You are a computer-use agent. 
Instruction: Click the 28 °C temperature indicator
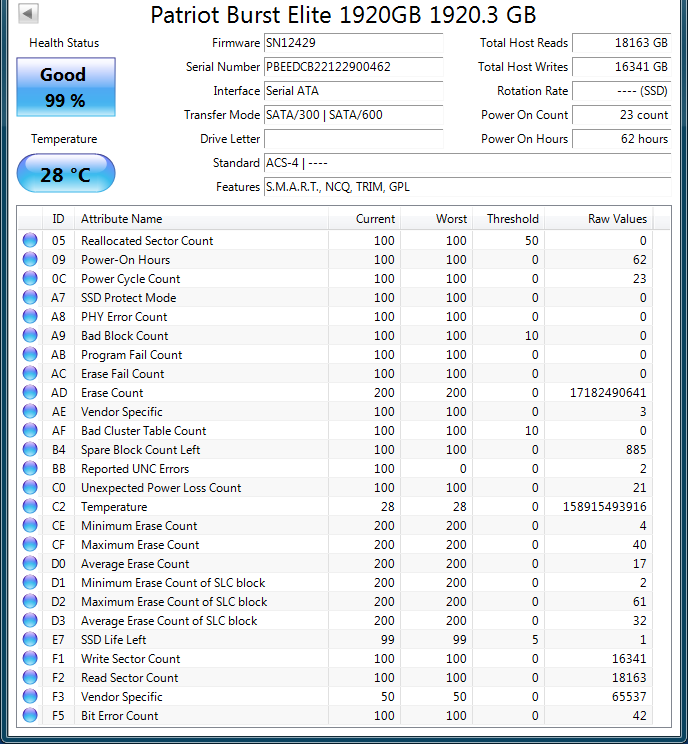[x=66, y=174]
